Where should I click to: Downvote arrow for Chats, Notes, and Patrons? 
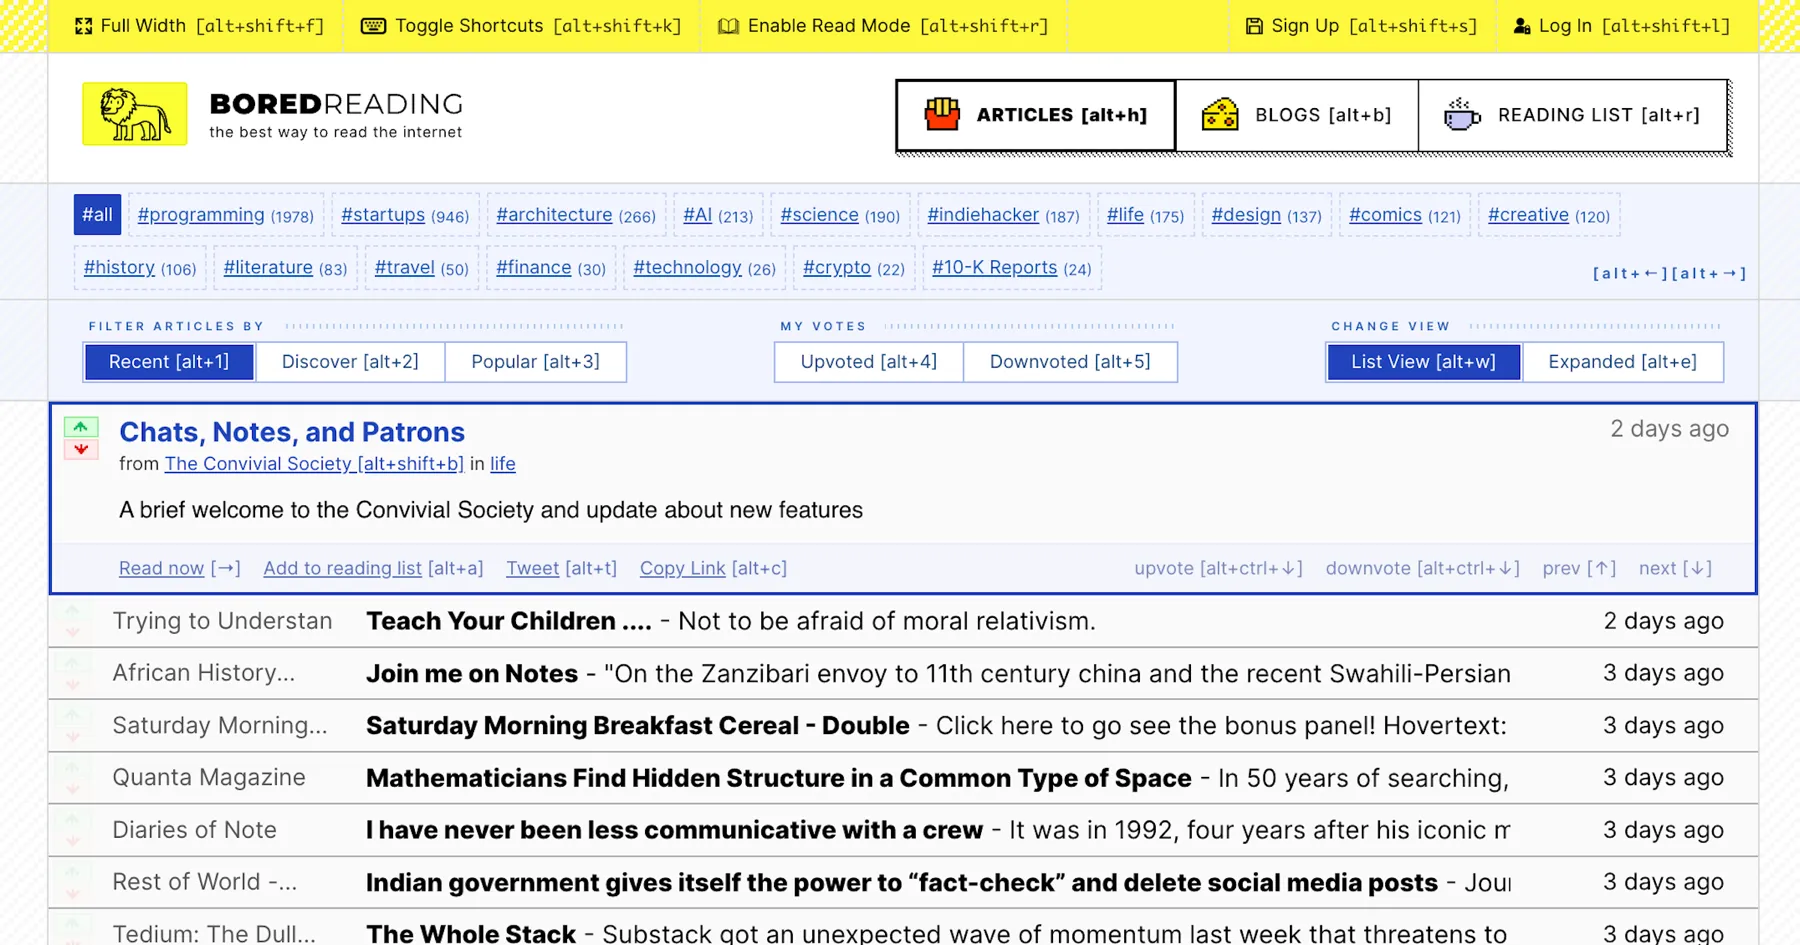[x=81, y=449]
